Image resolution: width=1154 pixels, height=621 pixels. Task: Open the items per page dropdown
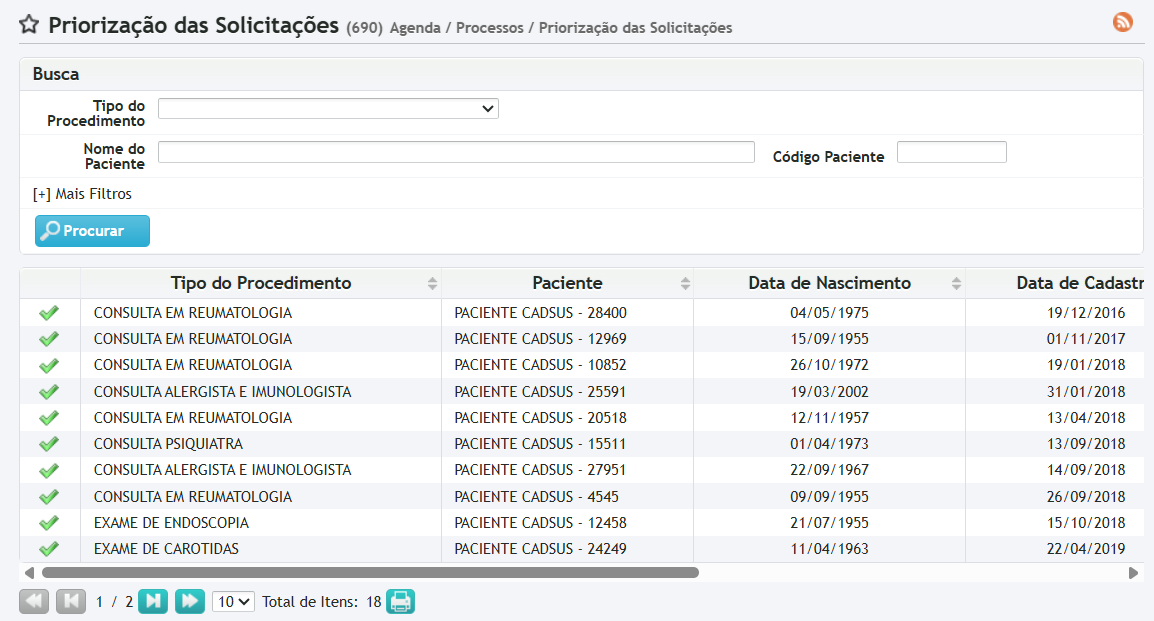(233, 602)
